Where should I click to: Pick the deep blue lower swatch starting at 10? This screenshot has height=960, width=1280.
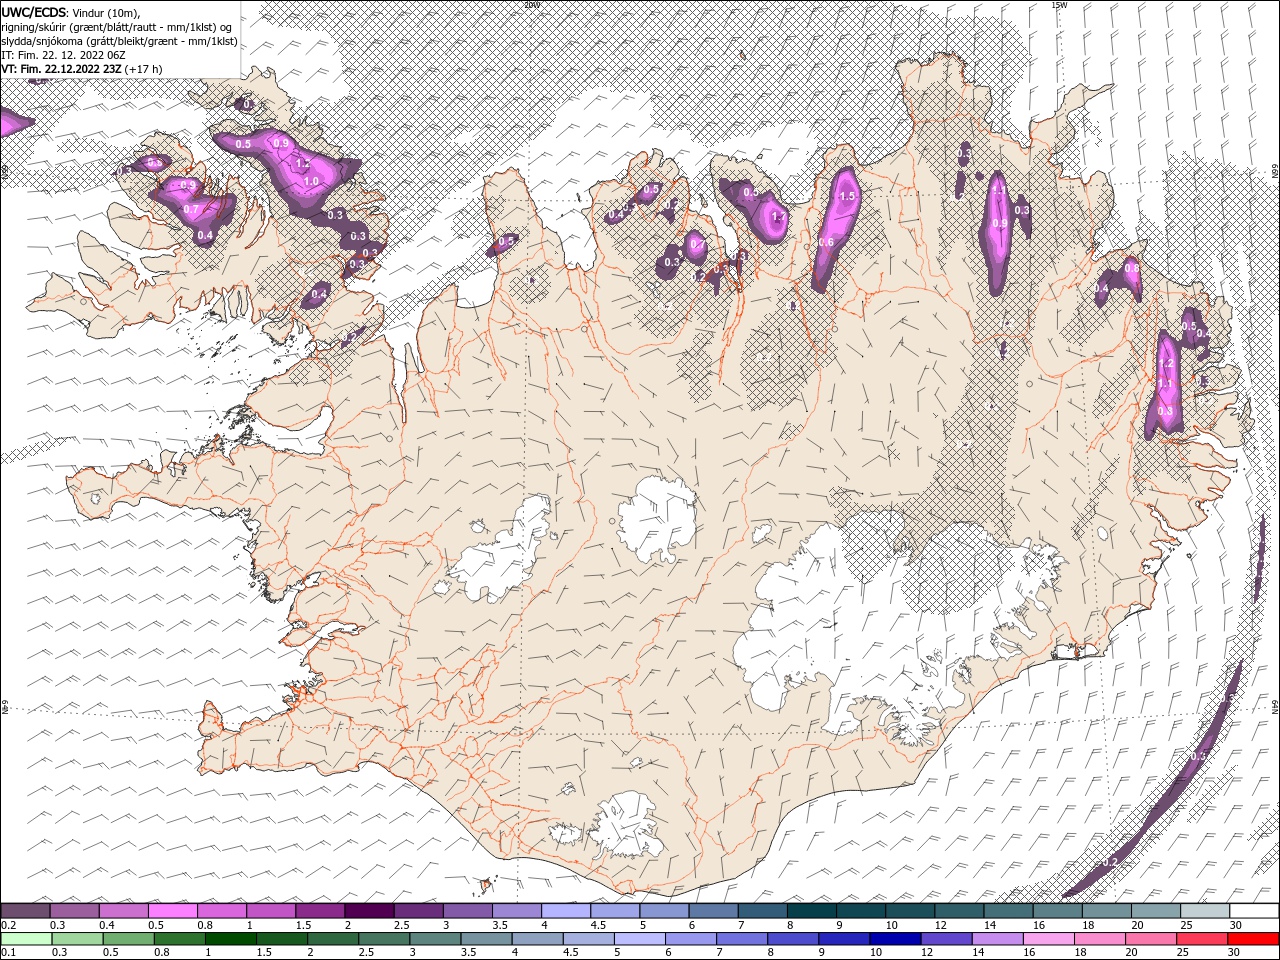click(x=894, y=938)
